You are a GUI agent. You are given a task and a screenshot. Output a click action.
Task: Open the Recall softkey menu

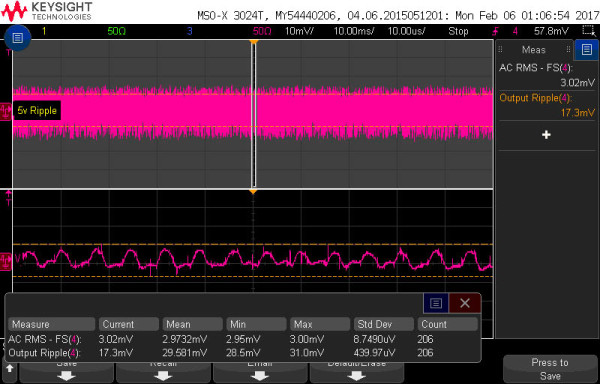[x=163, y=370]
